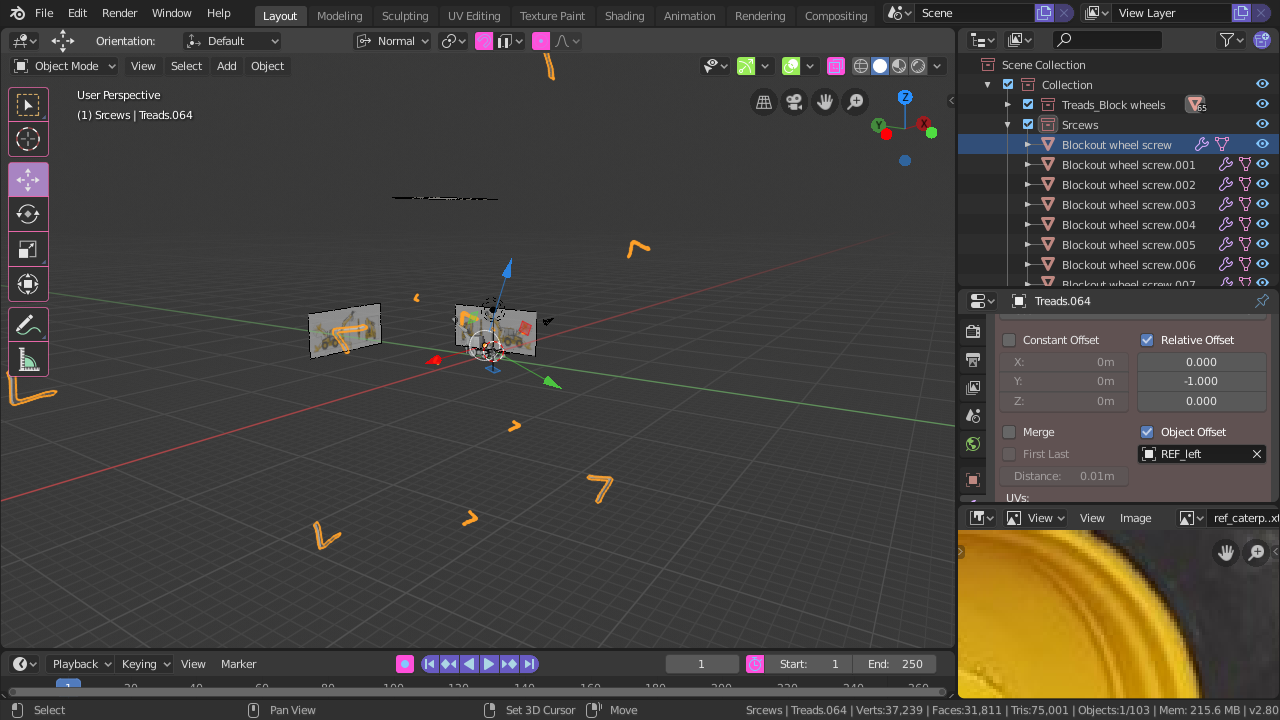Pin the Treads.064 properties panel

(1261, 301)
